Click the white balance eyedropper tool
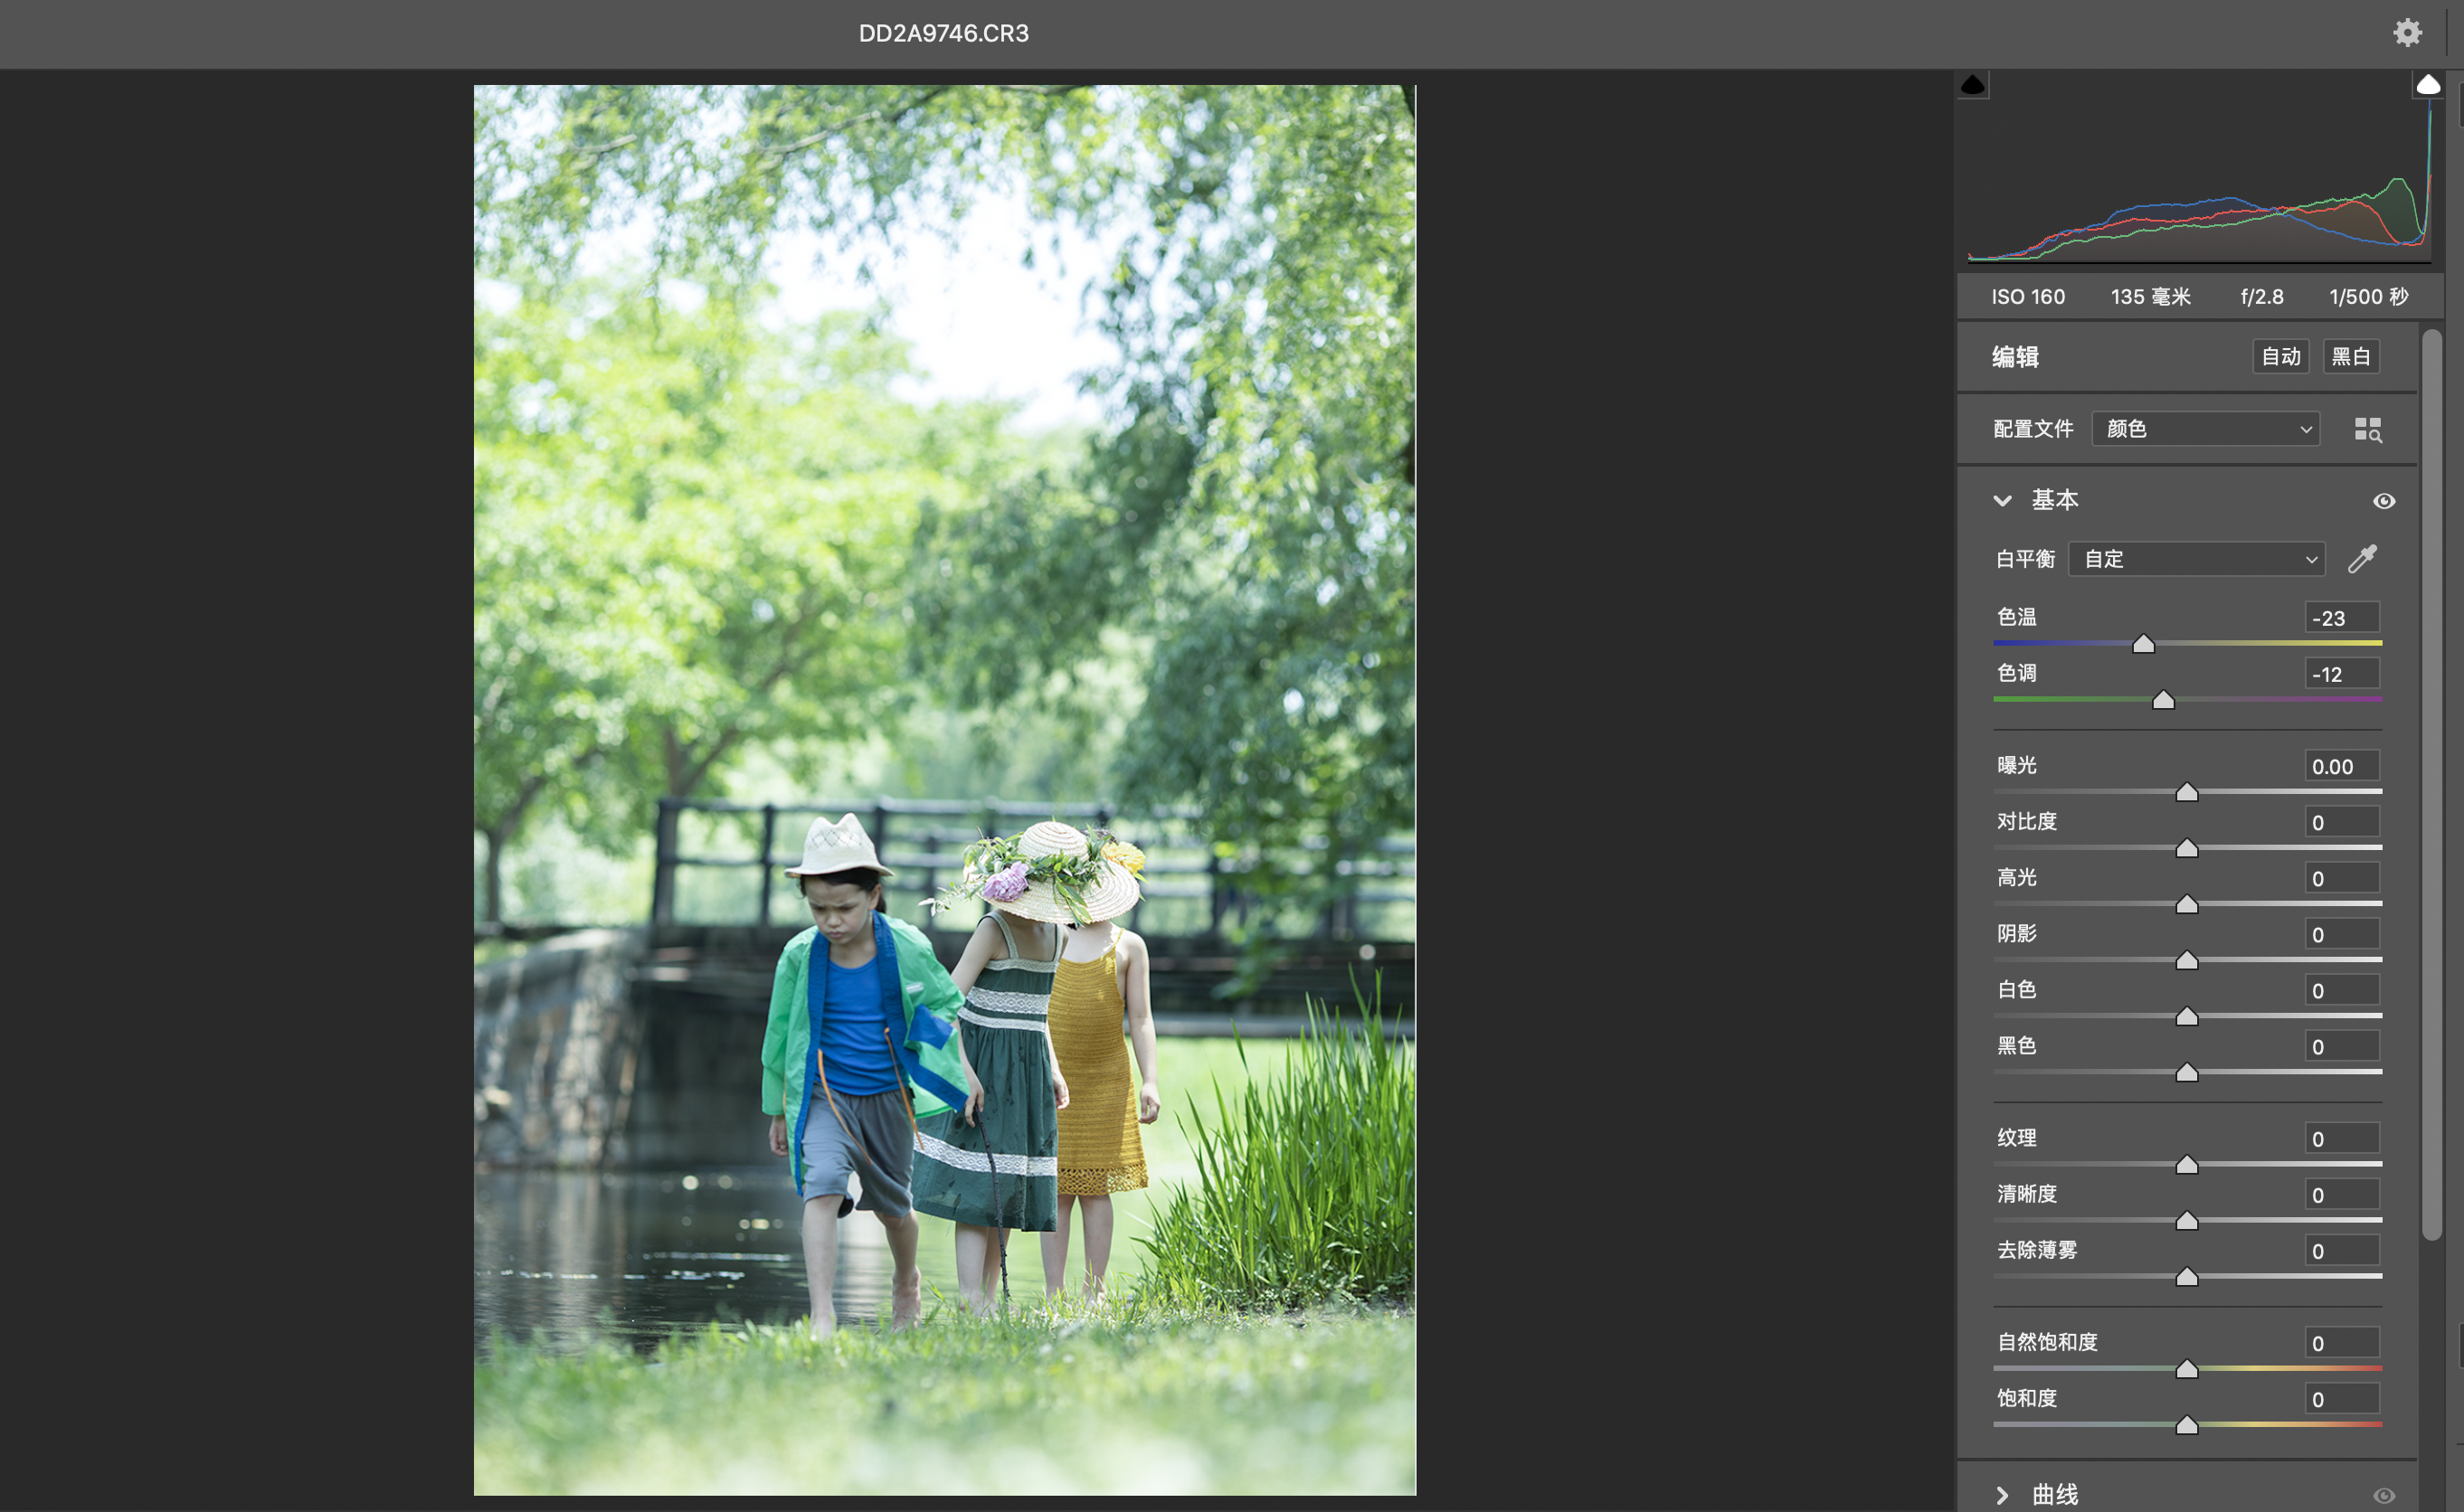Viewport: 2464px width, 1512px height. tap(2362, 559)
